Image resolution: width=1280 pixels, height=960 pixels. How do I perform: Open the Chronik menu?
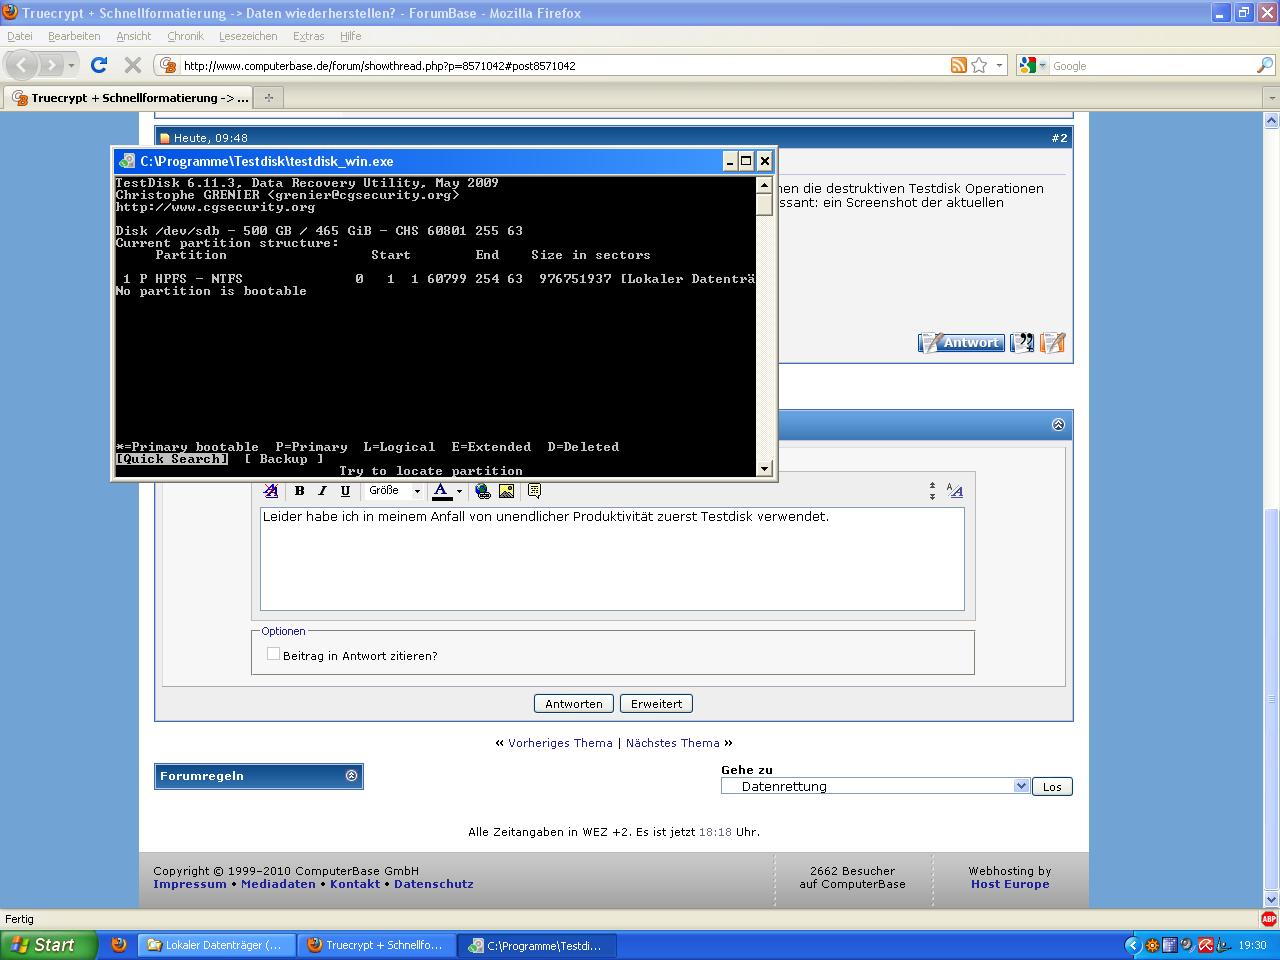(185, 36)
